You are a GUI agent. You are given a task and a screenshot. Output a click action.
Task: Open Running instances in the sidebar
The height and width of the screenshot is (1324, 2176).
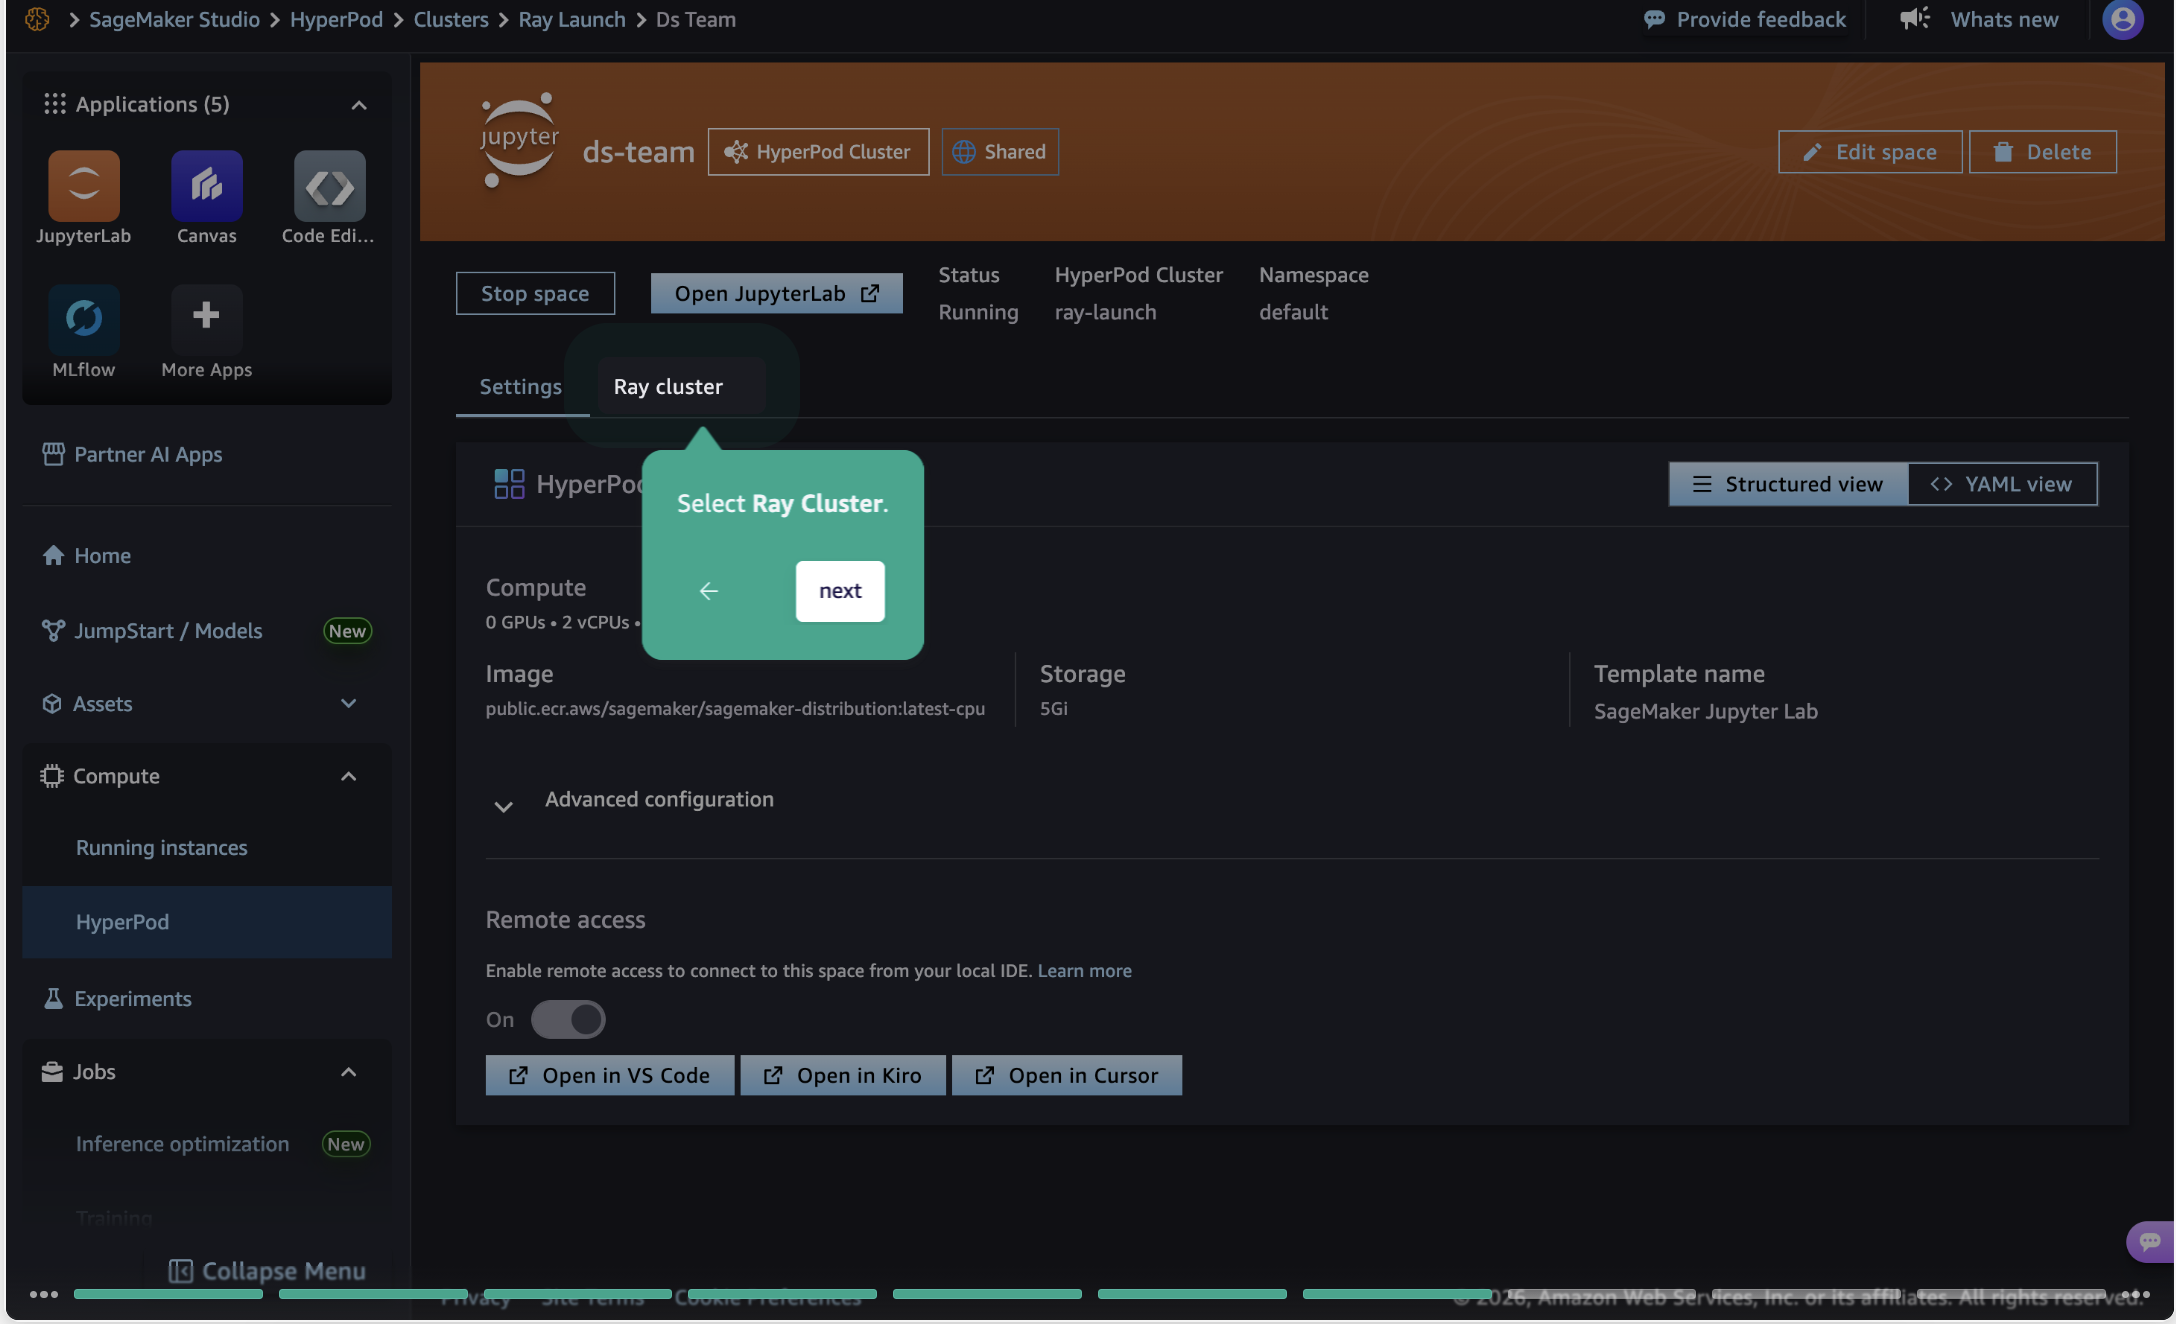pyautogui.click(x=162, y=848)
